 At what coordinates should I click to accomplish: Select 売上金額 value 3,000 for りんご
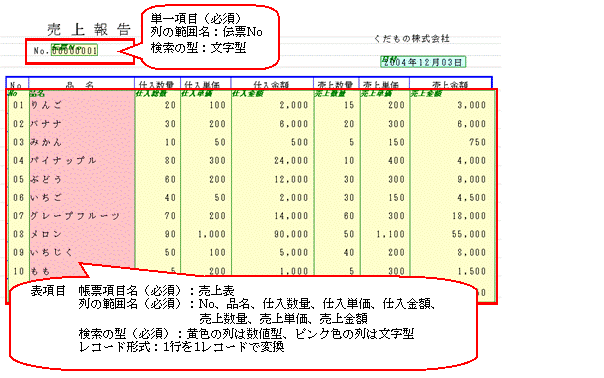click(x=471, y=105)
